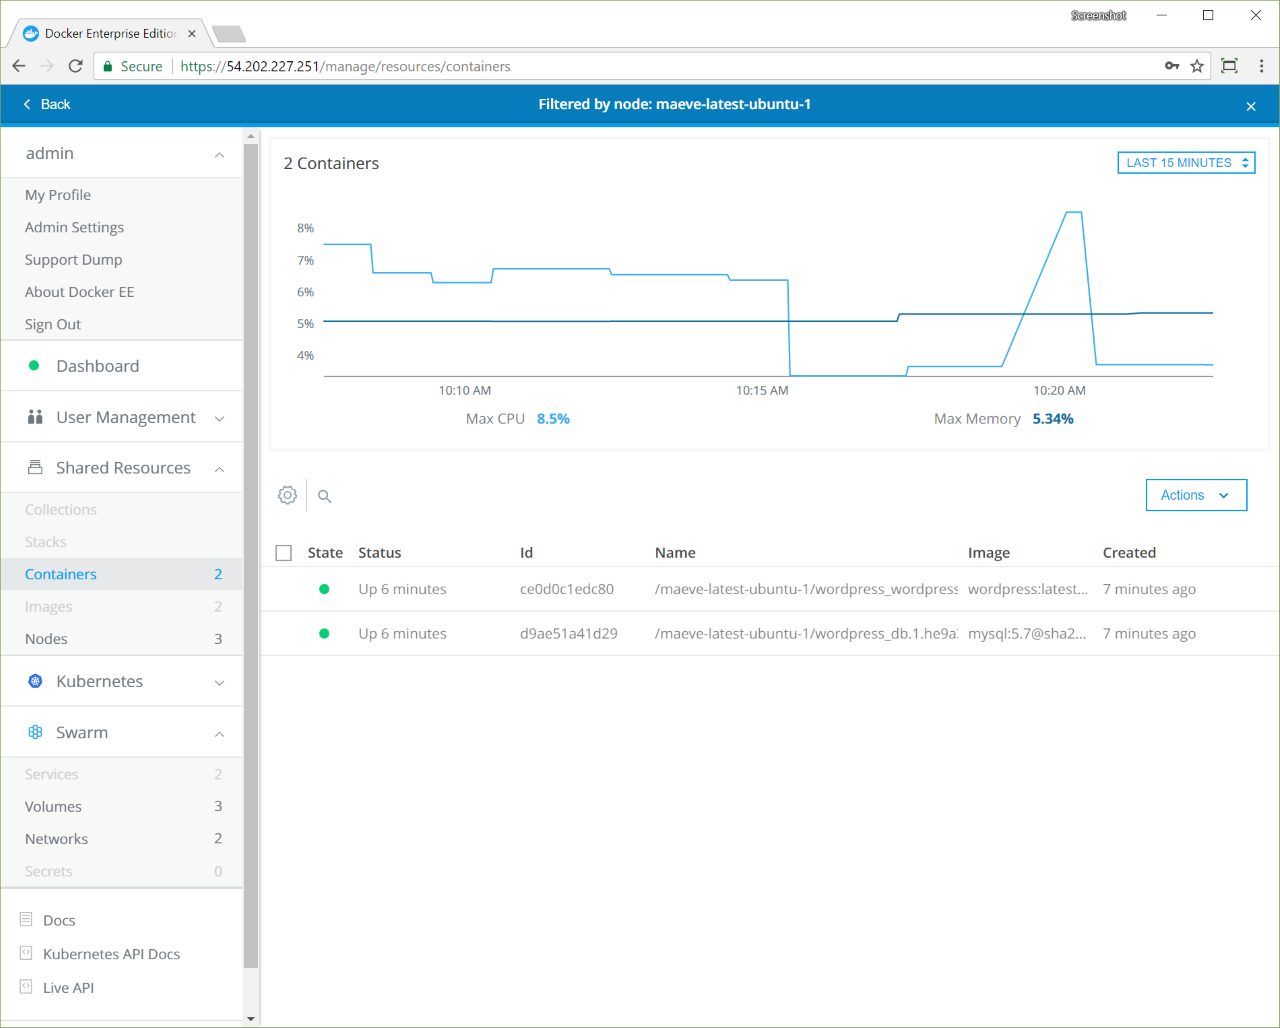Viewport: 1280px width, 1028px height.
Task: Open the Actions dropdown menu
Action: click(x=1195, y=495)
